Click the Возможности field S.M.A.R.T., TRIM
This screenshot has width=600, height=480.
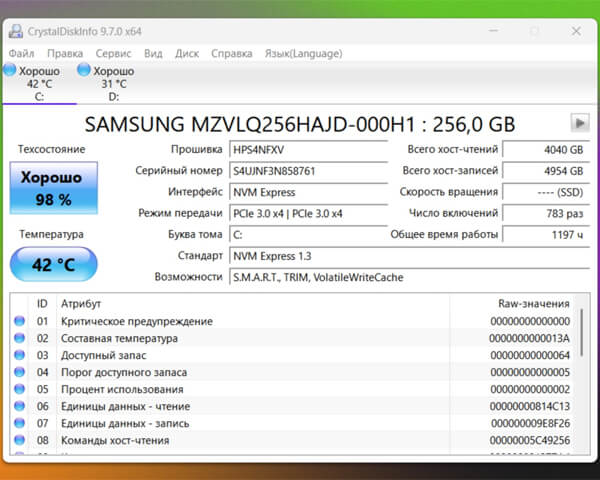[409, 277]
